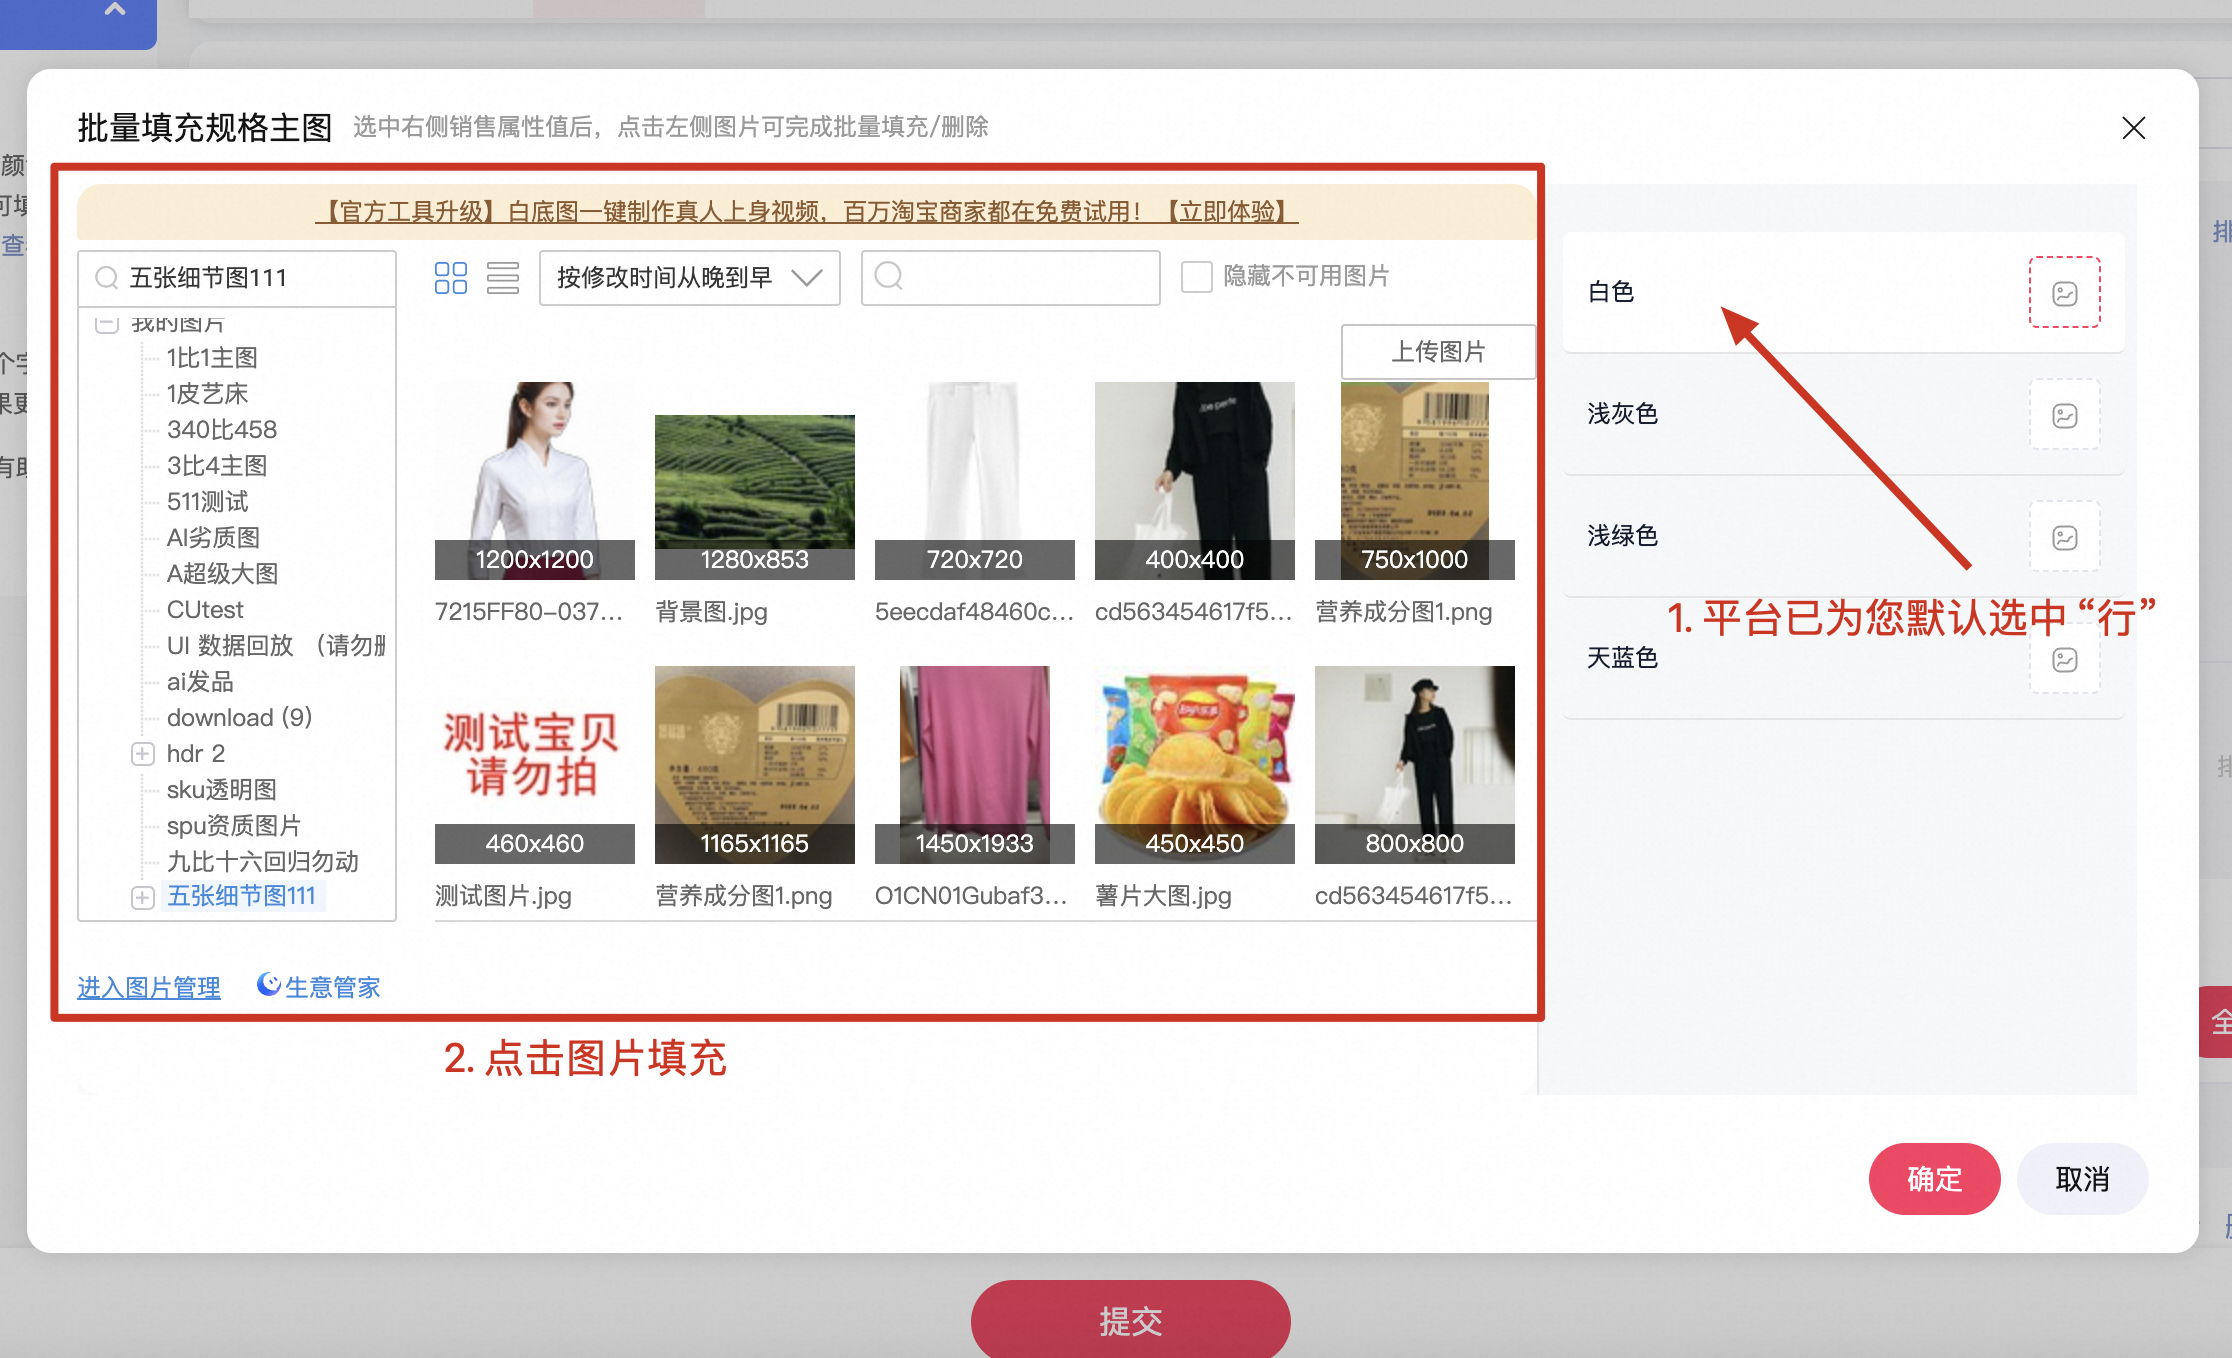Select the 400x400 black outfit thumbnail
Viewport: 2232px width, 1358px height.
1195,481
